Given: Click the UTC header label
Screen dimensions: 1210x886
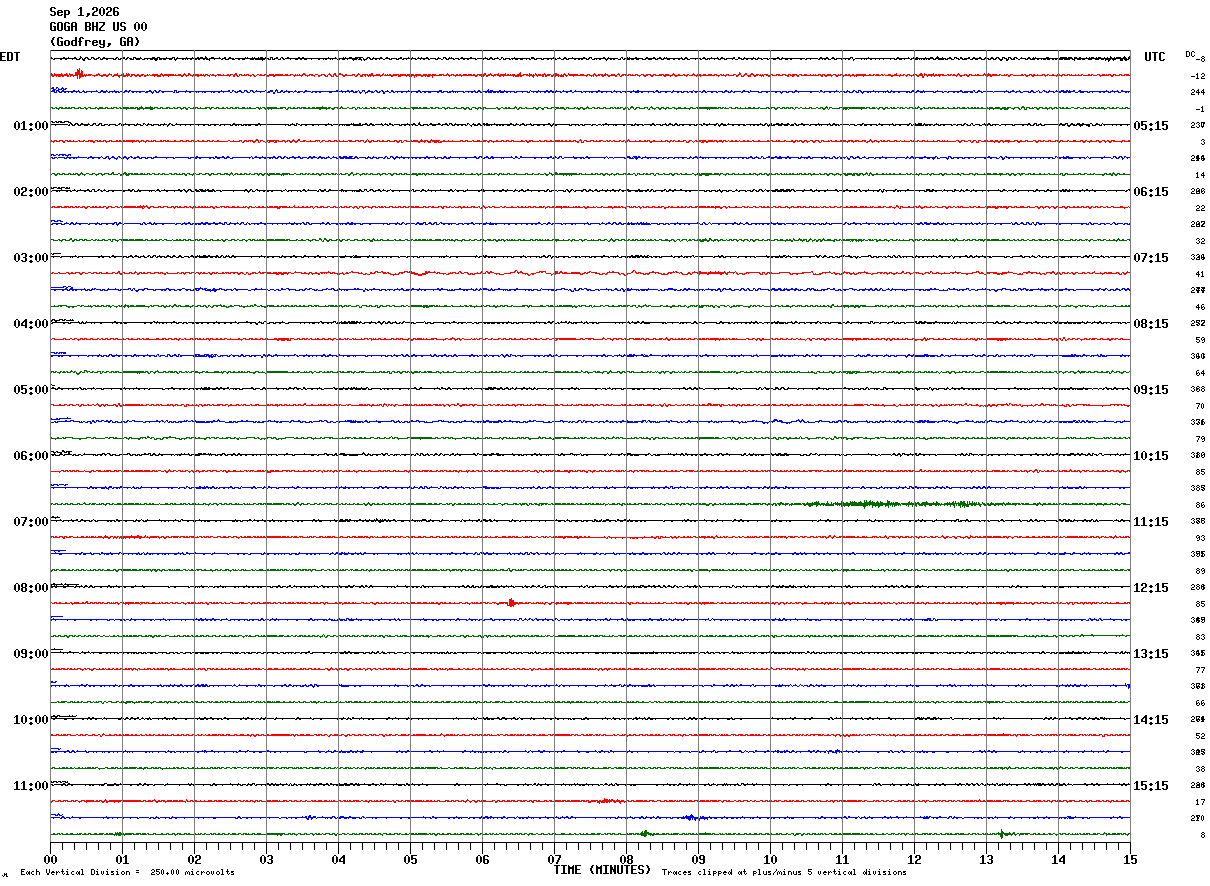Looking at the screenshot, I should [x=1155, y=57].
